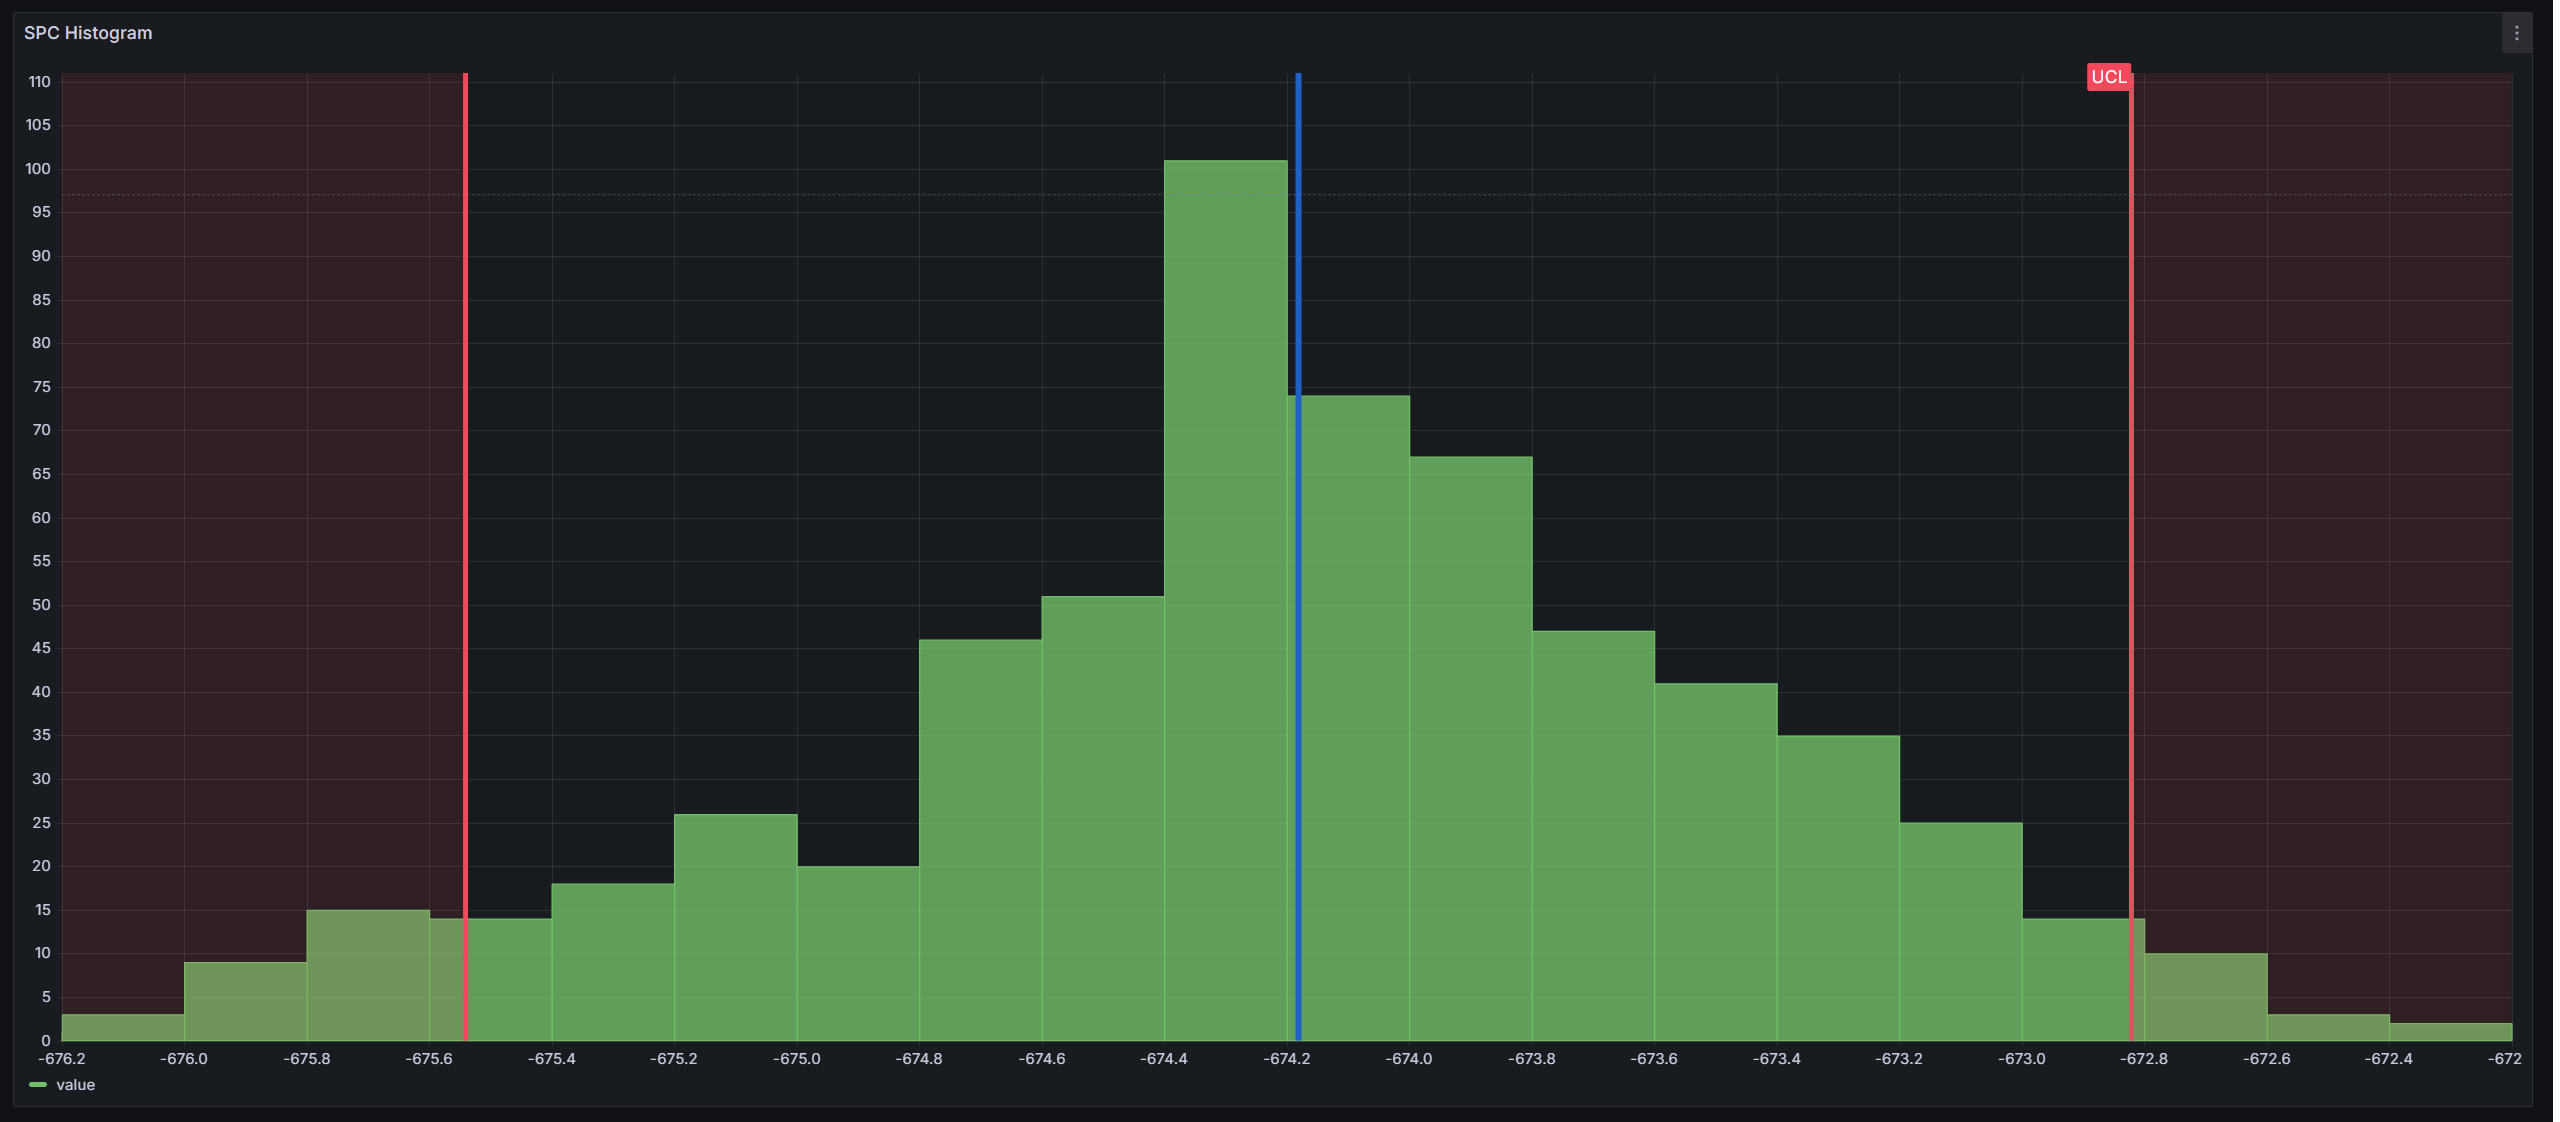2560x1122 pixels.
Task: Click the bar between -674.0 and -673.8
Action: coord(1471,750)
